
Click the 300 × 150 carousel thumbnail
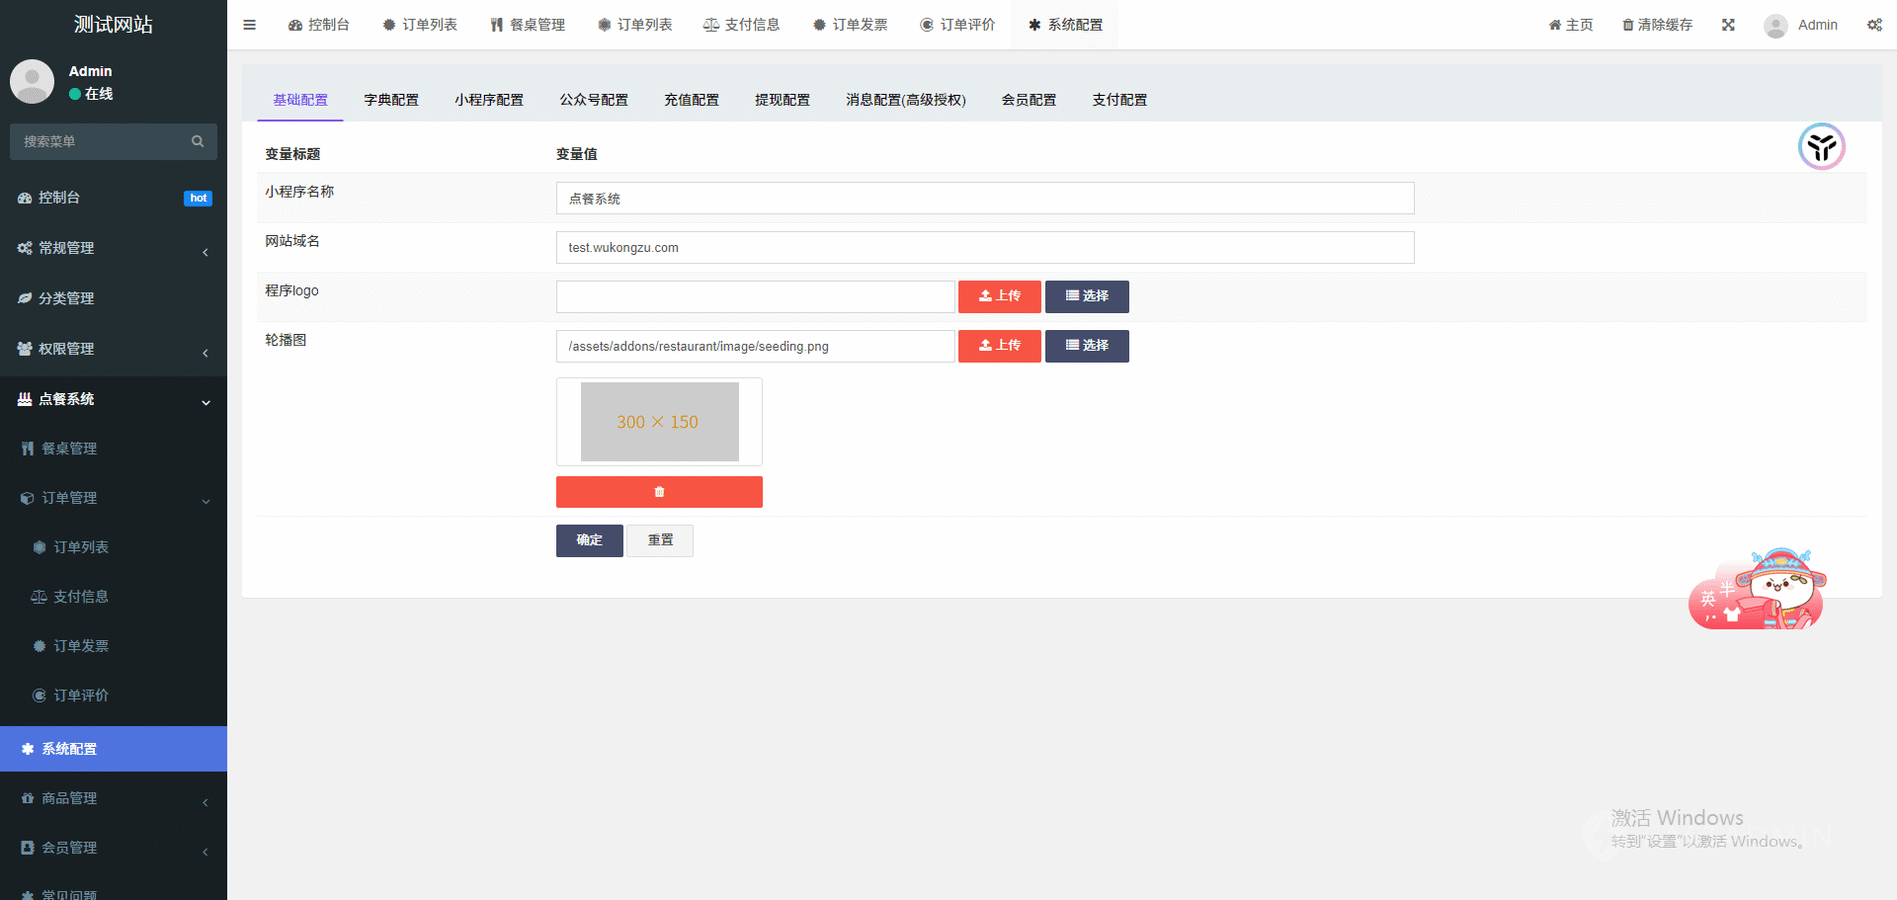point(659,422)
